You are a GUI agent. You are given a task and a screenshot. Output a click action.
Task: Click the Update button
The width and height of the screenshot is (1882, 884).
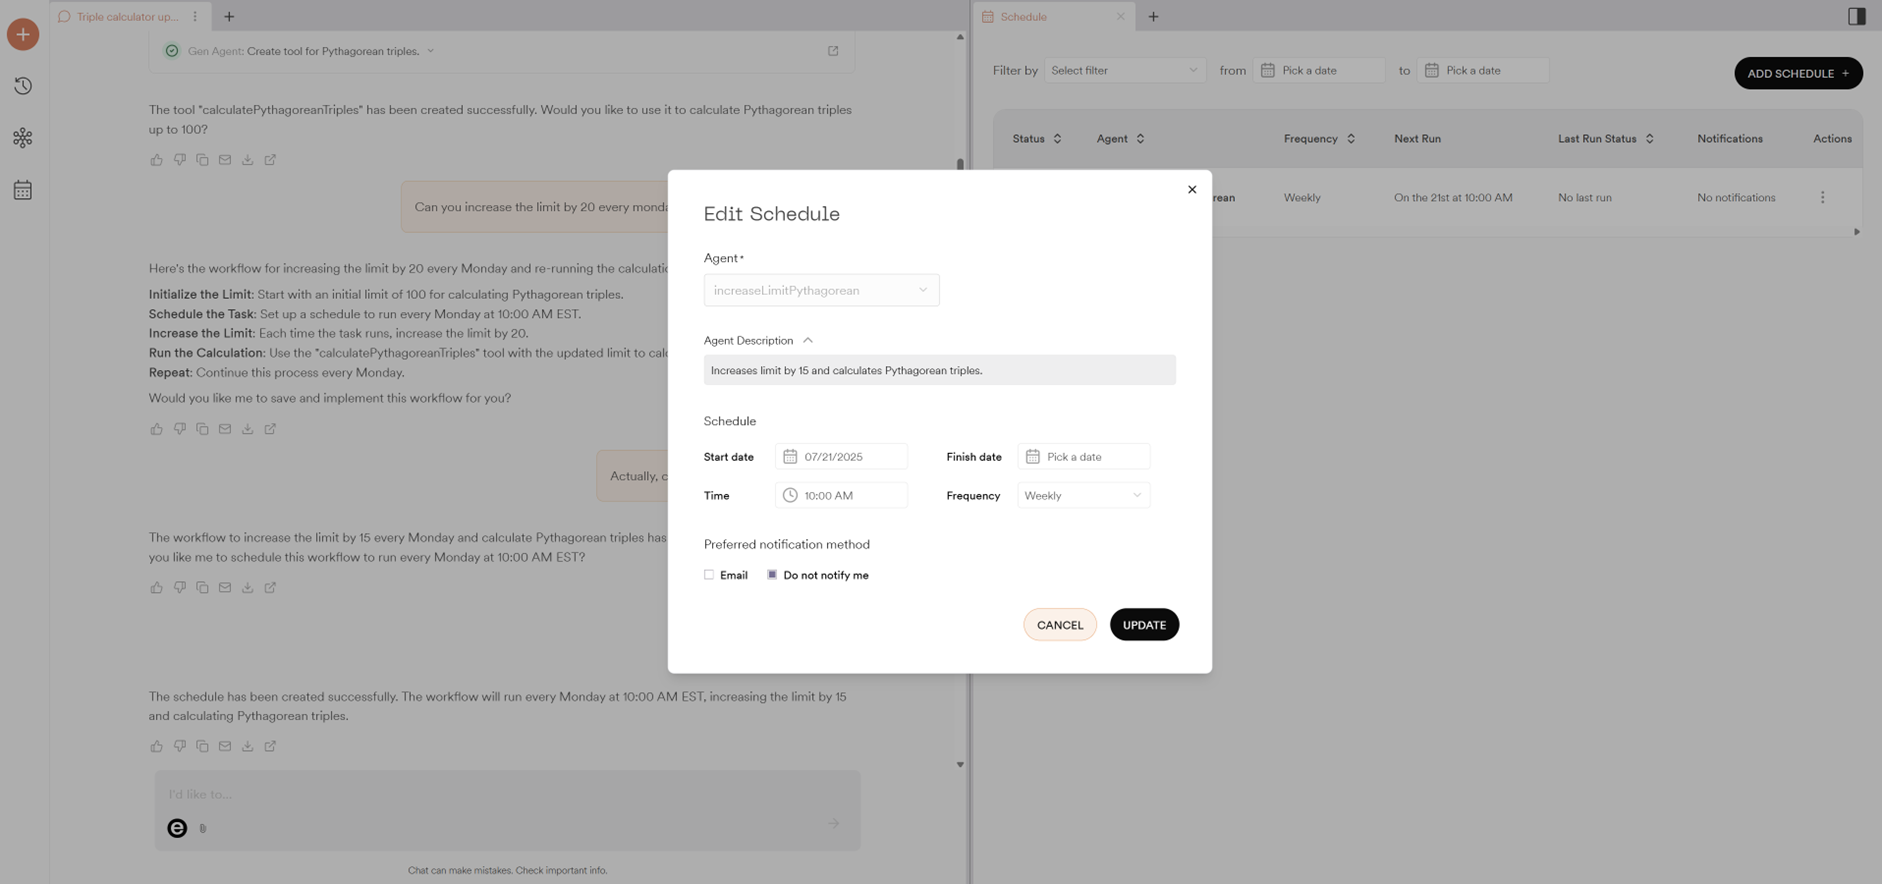(1144, 625)
